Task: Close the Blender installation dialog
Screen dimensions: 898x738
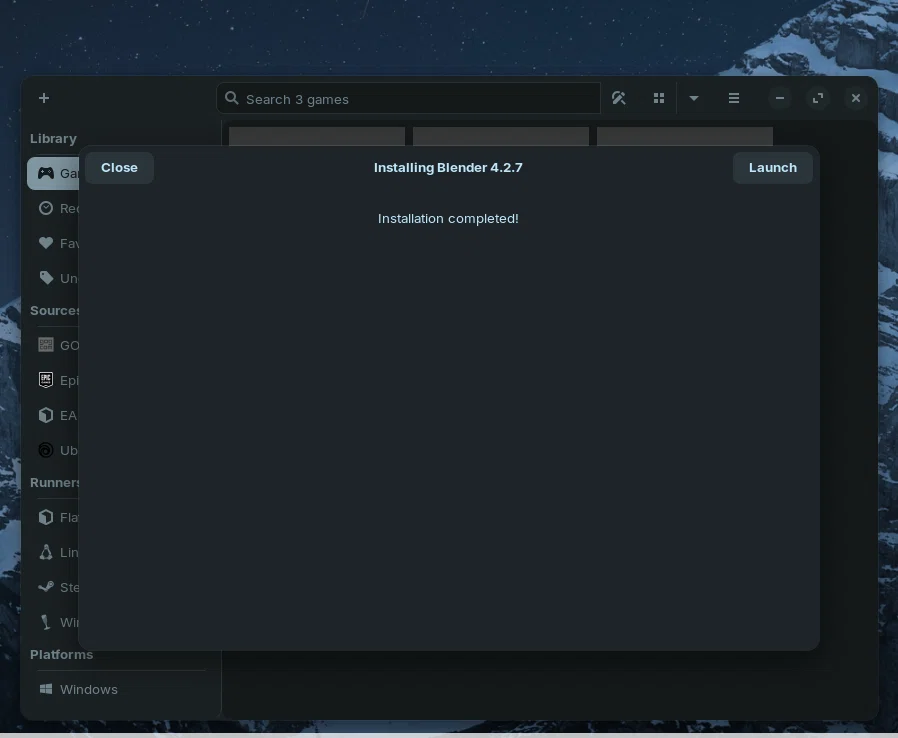Action: (x=119, y=168)
